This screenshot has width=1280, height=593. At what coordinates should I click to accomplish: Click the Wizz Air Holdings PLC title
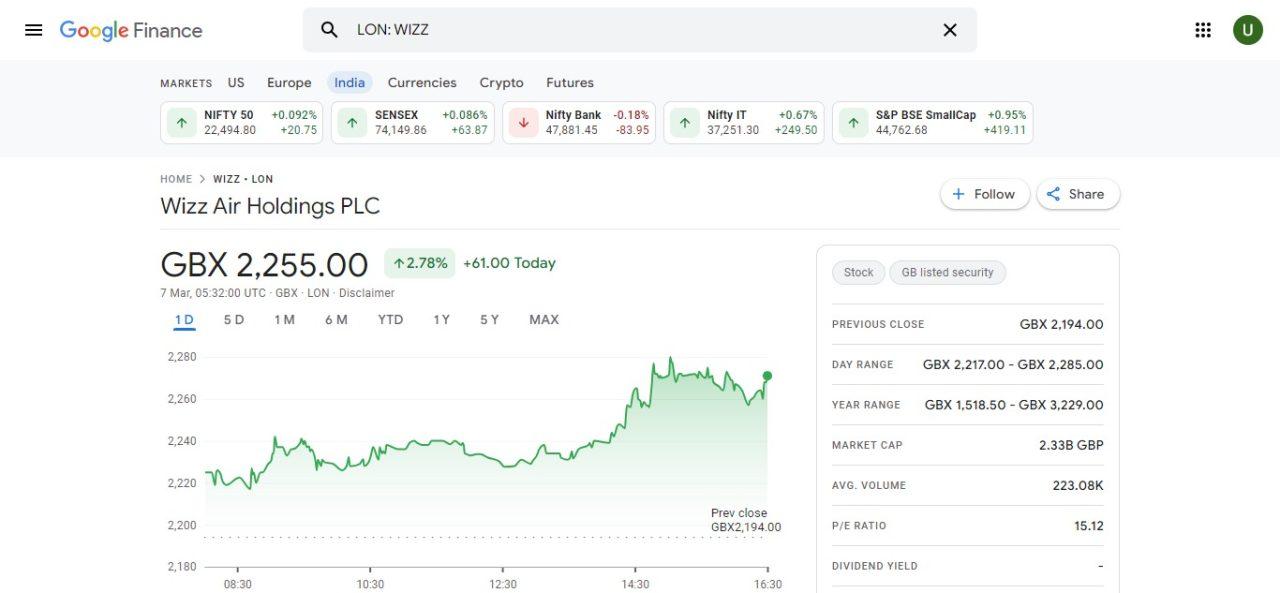point(270,206)
